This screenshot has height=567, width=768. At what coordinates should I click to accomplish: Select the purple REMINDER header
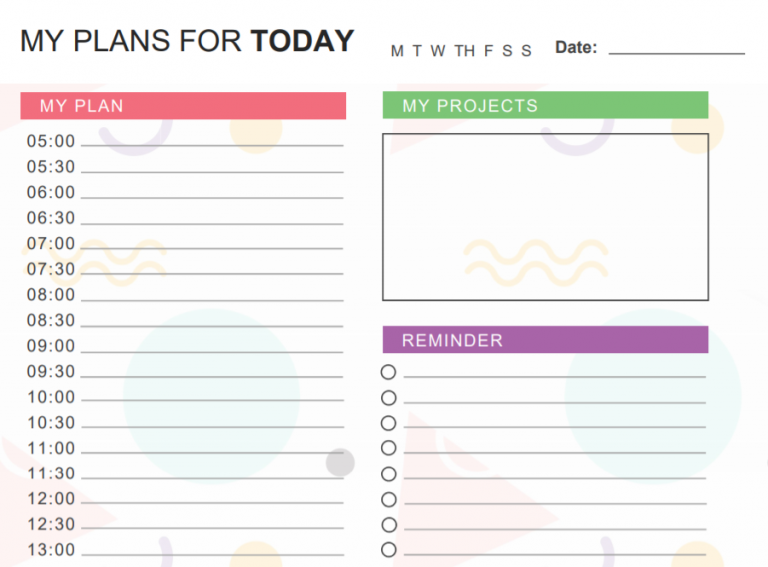point(545,340)
